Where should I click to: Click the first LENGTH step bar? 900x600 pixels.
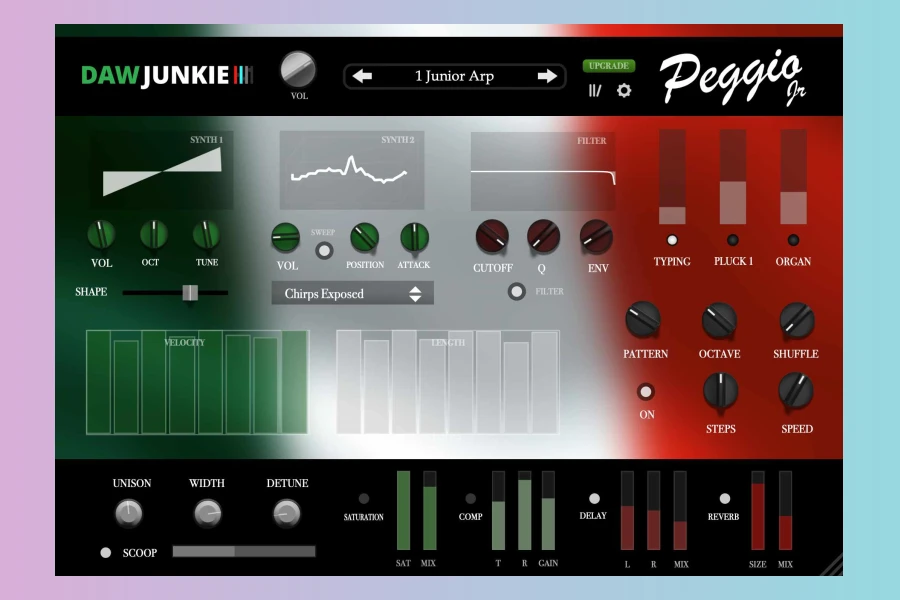[x=349, y=382]
